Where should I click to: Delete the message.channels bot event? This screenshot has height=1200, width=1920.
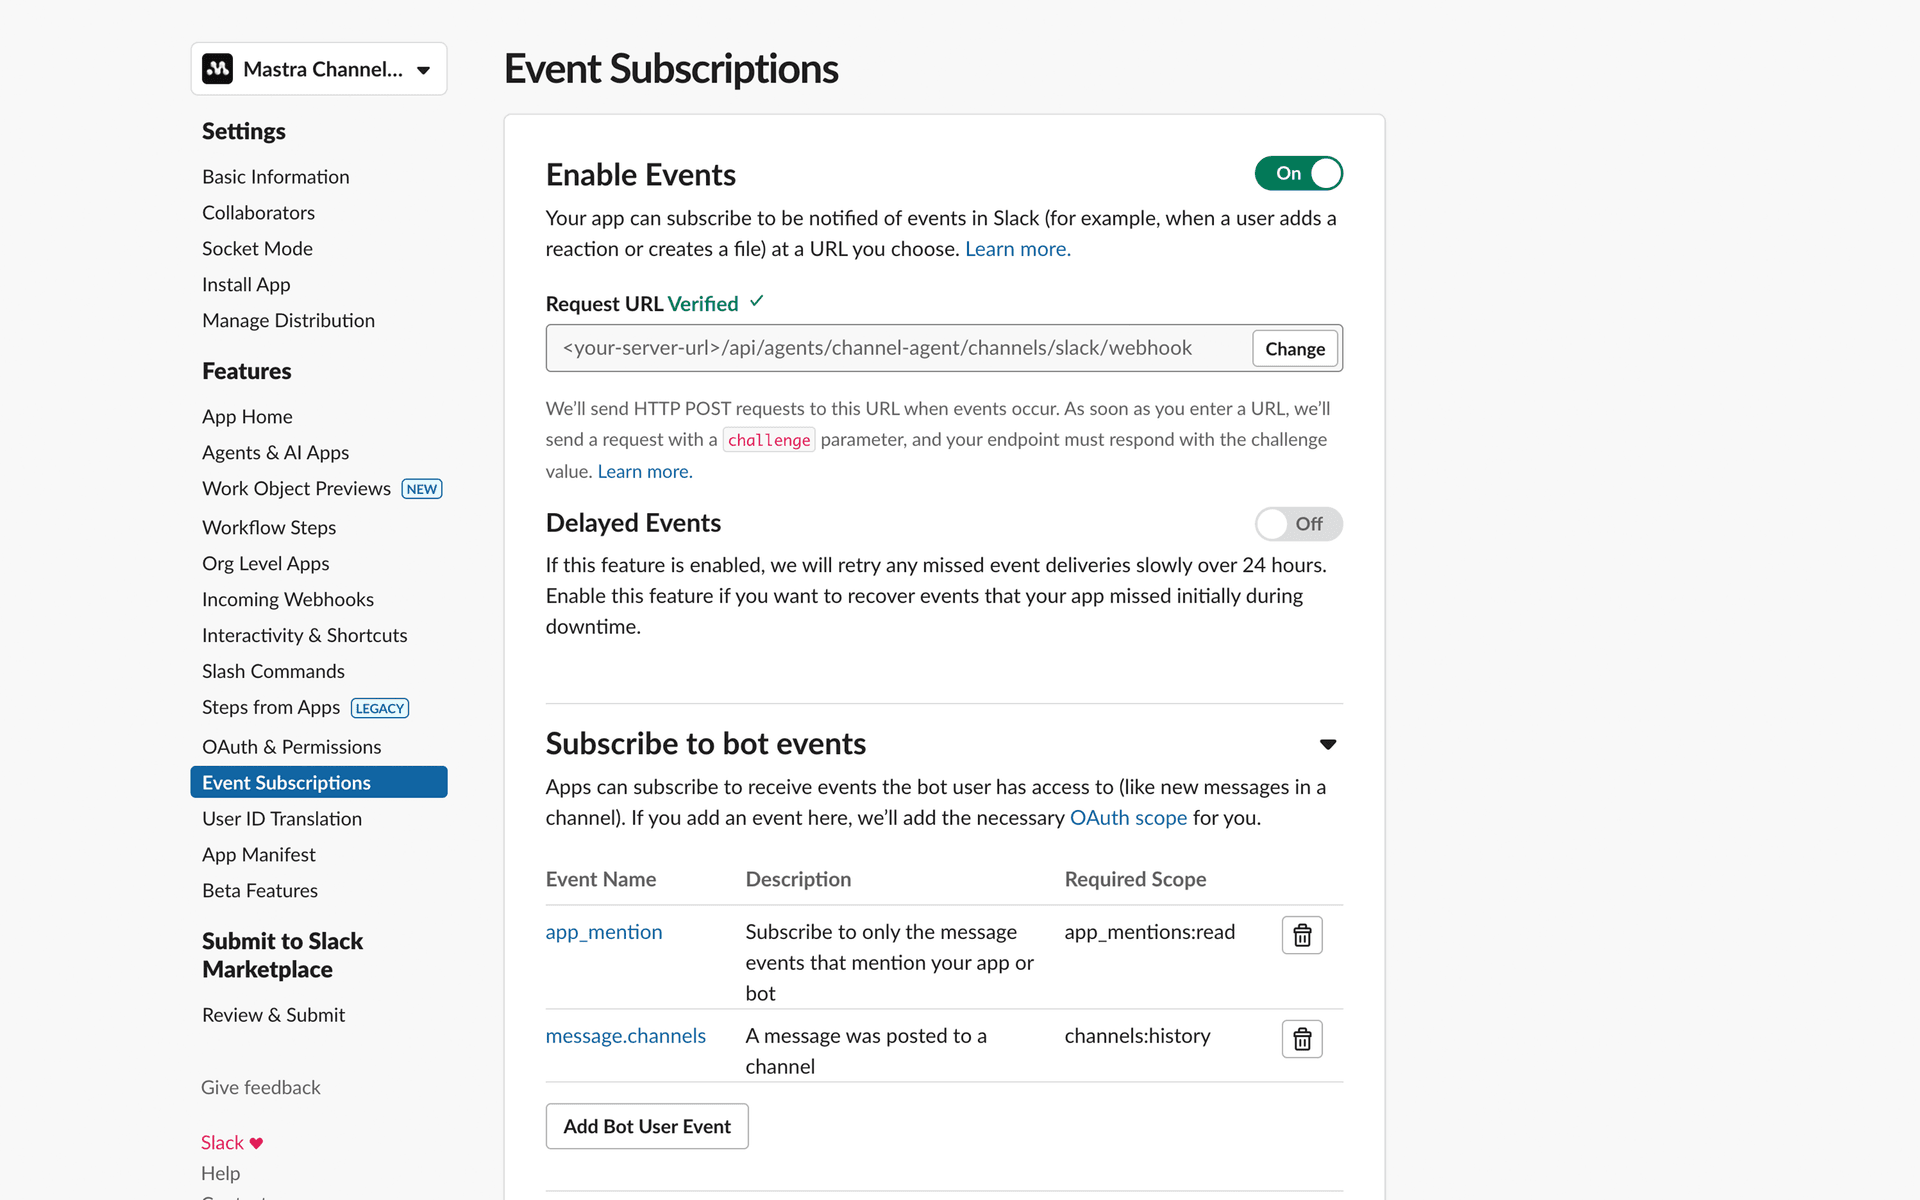tap(1301, 1039)
